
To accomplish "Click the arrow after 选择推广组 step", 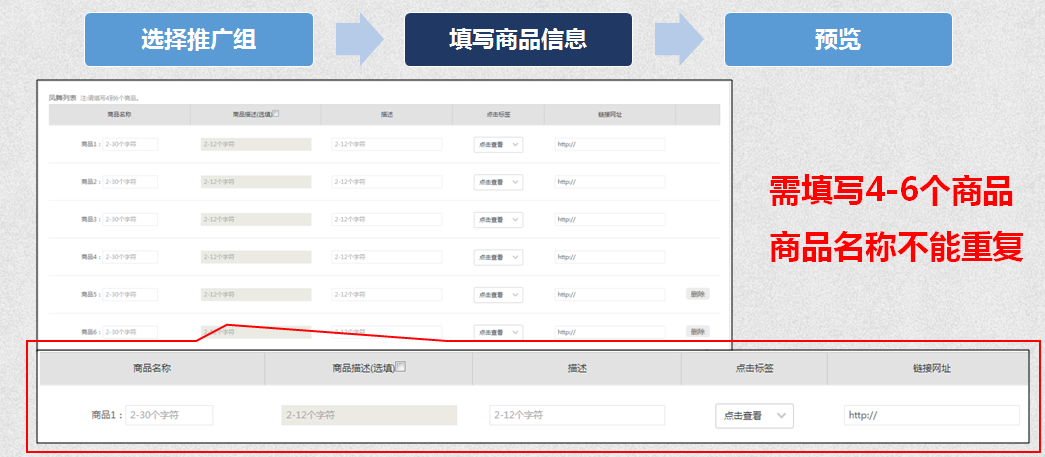I will (x=359, y=40).
